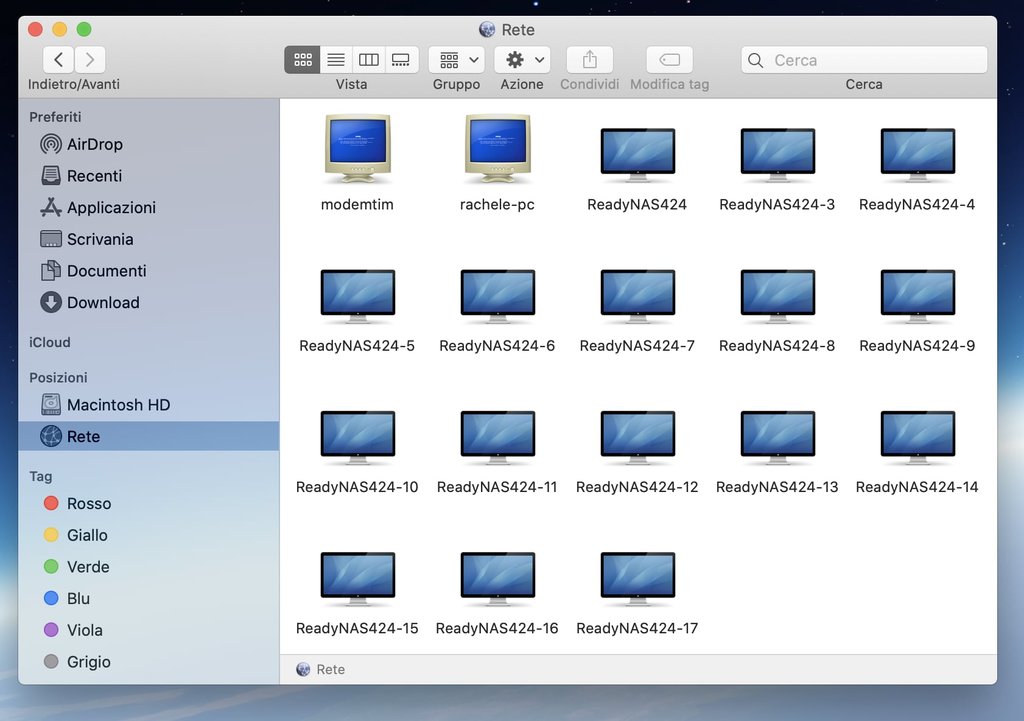
Task: Click the Tag sidebar section header
Action: click(40, 476)
